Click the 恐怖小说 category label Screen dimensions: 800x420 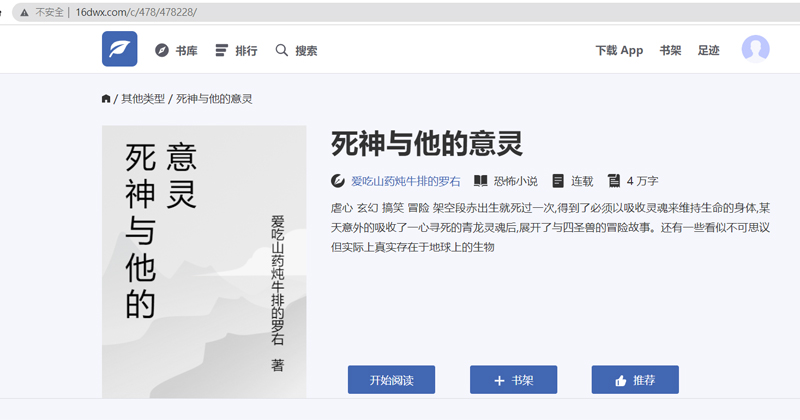click(x=516, y=181)
